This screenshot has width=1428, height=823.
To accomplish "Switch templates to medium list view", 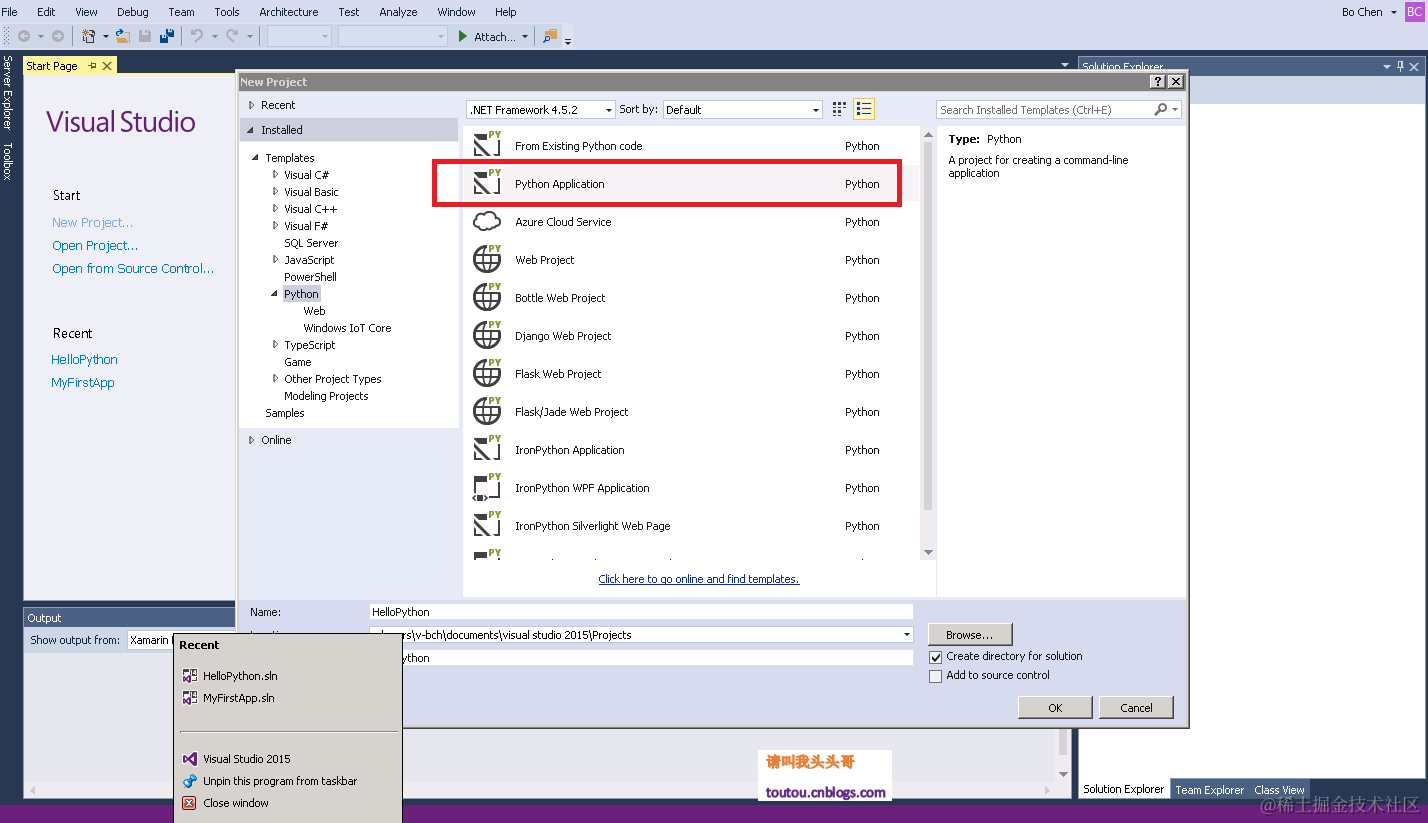I will 865,109.
